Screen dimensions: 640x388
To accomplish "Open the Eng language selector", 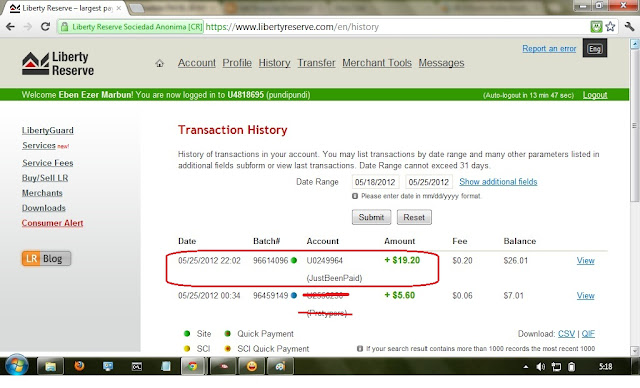I will click(x=595, y=49).
